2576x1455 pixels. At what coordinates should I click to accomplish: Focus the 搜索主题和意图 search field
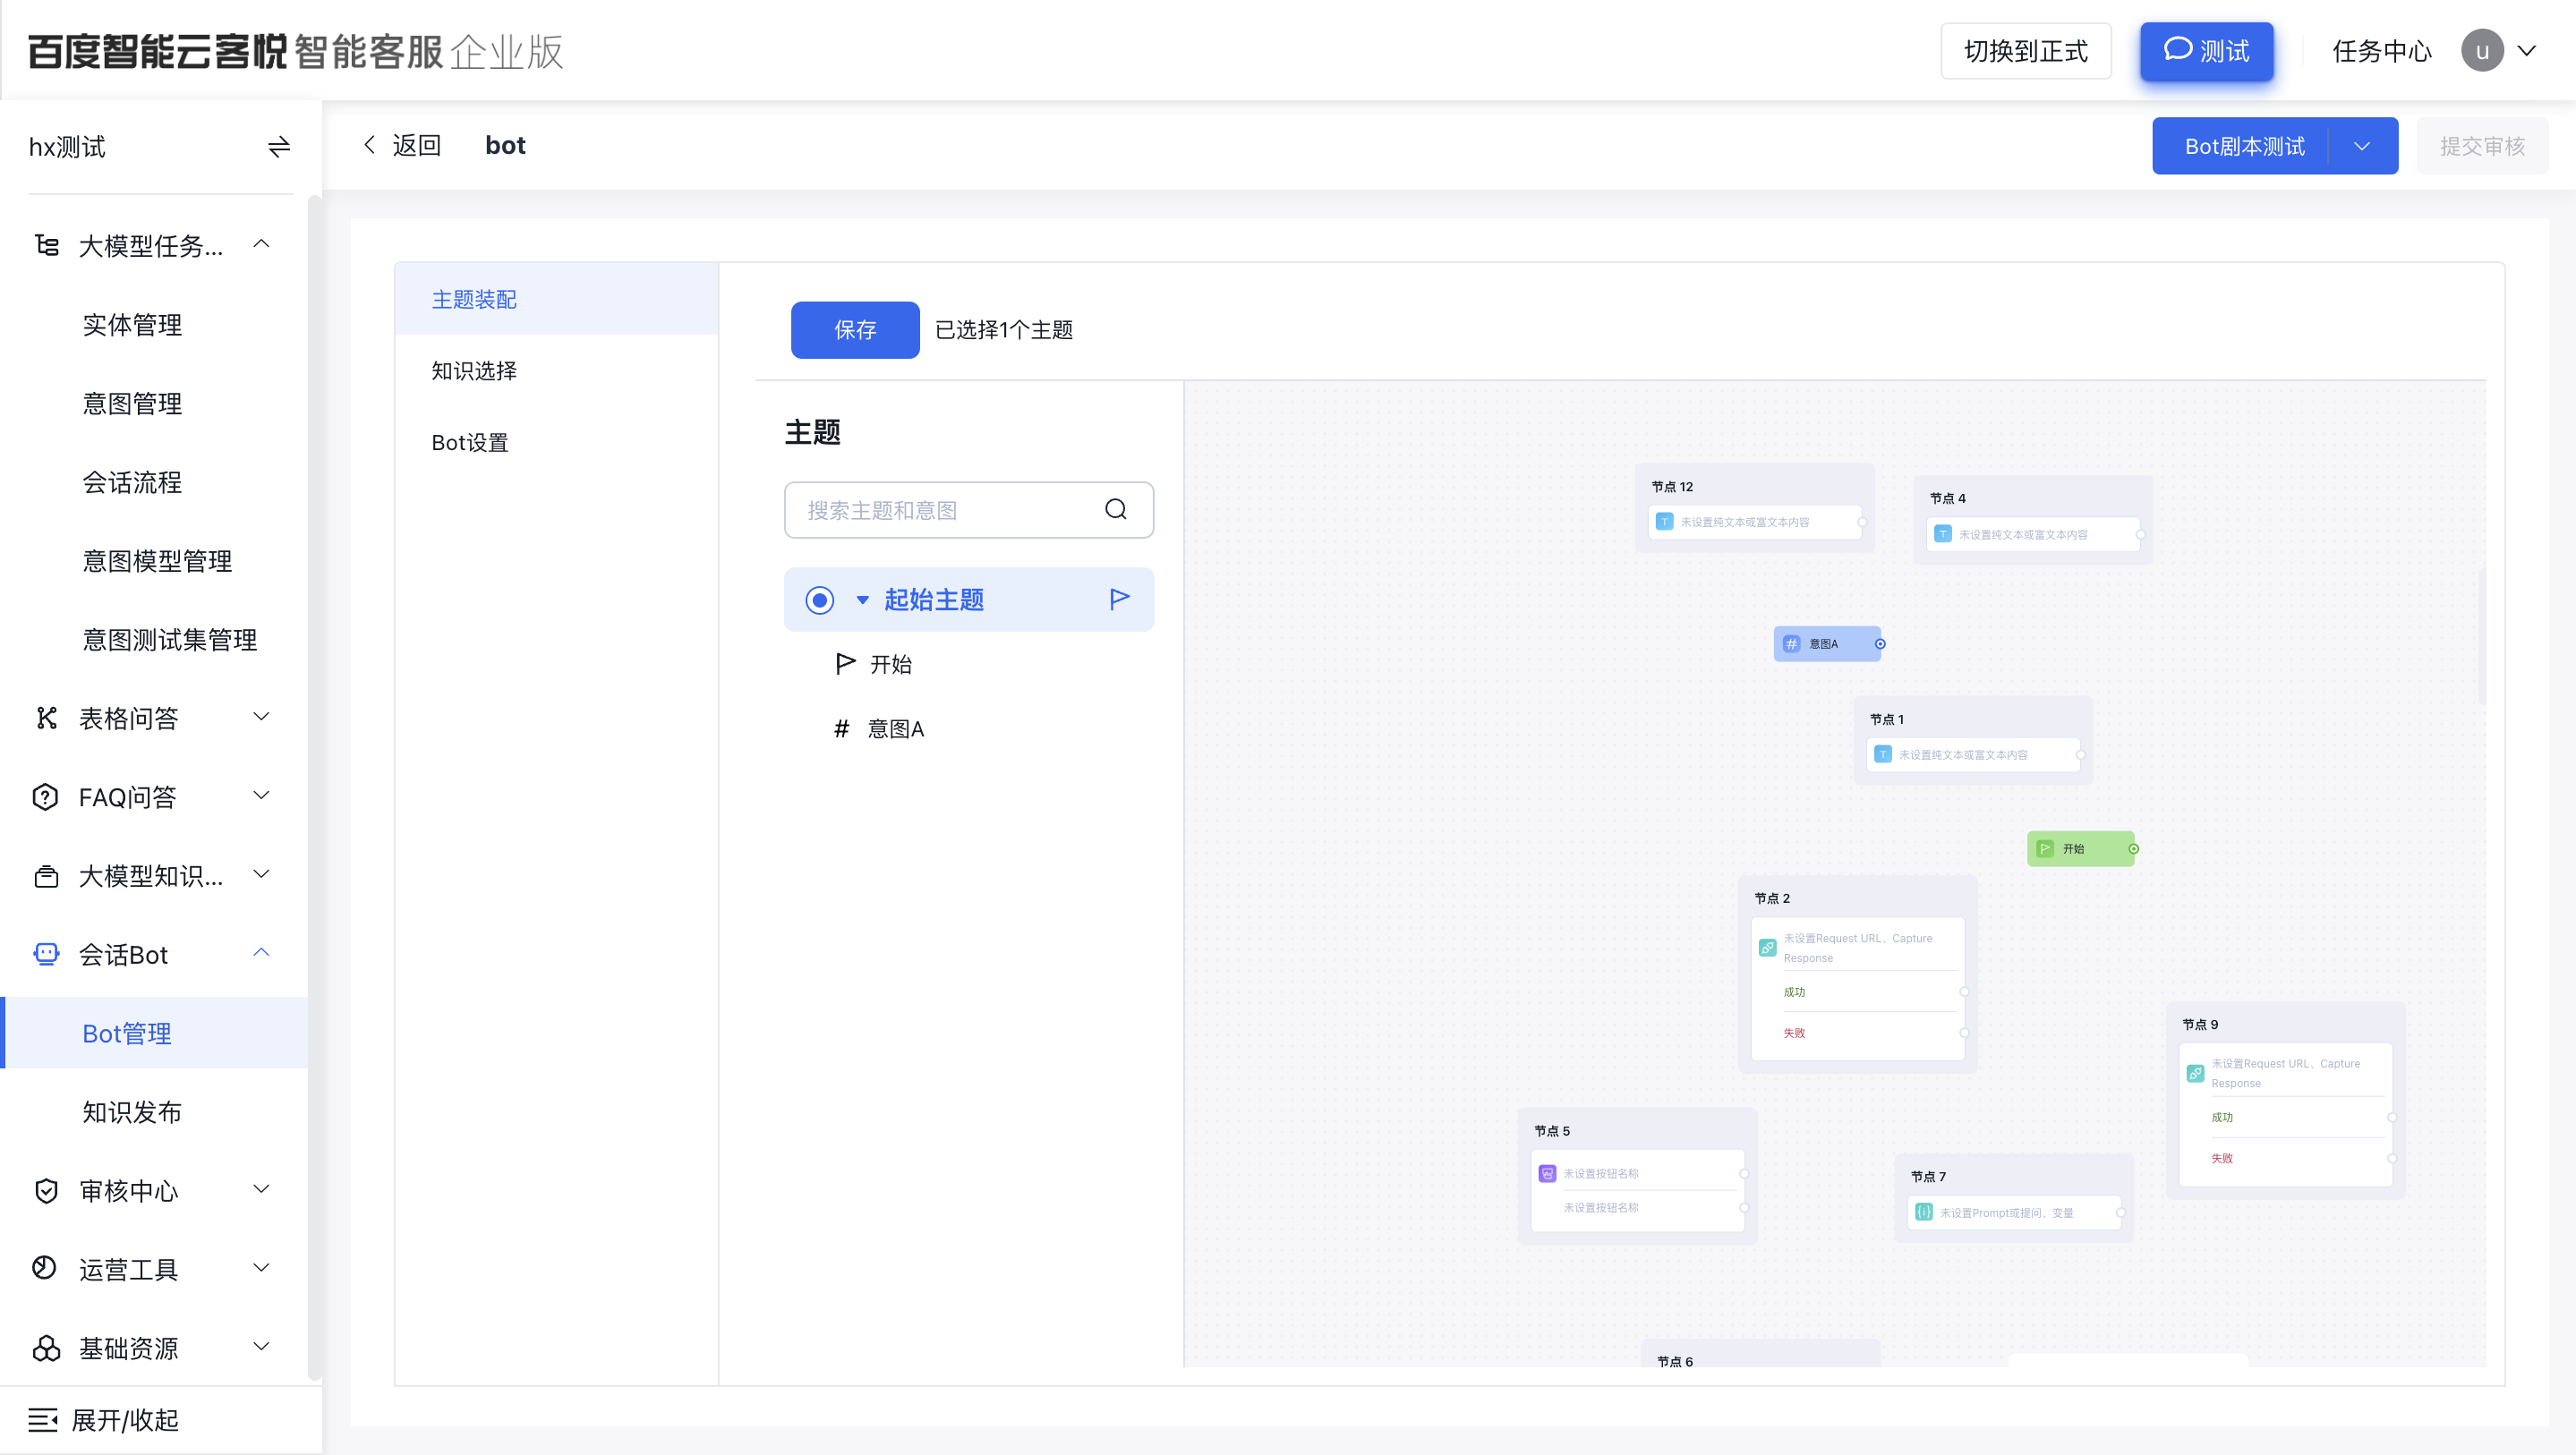968,510
